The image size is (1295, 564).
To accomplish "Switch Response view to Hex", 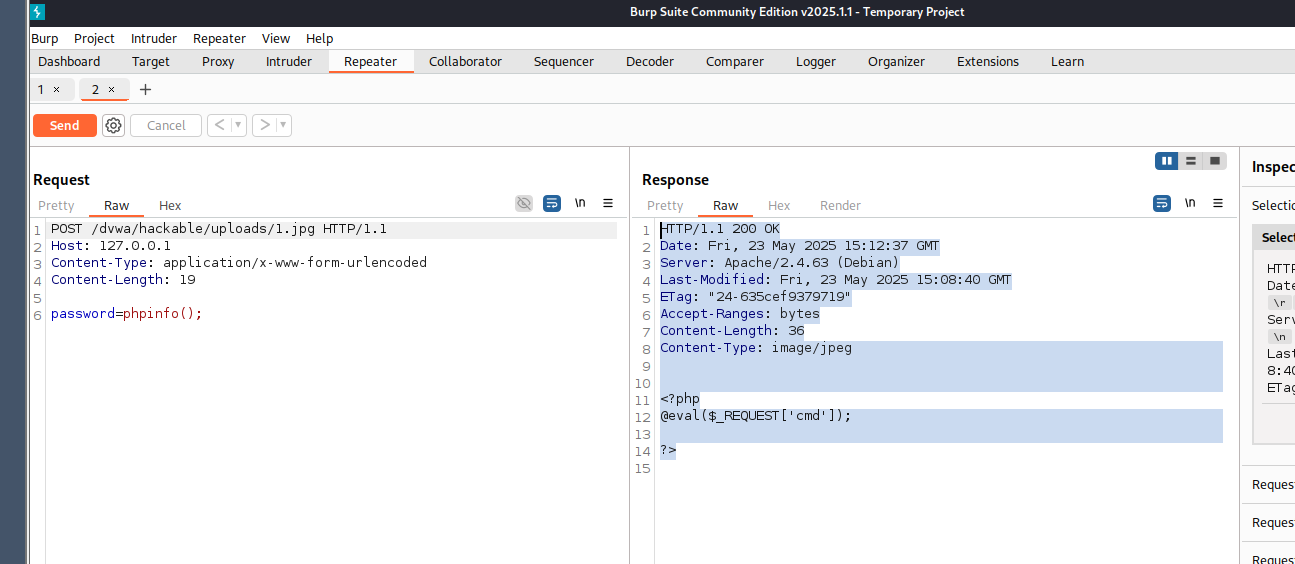I will pos(779,205).
